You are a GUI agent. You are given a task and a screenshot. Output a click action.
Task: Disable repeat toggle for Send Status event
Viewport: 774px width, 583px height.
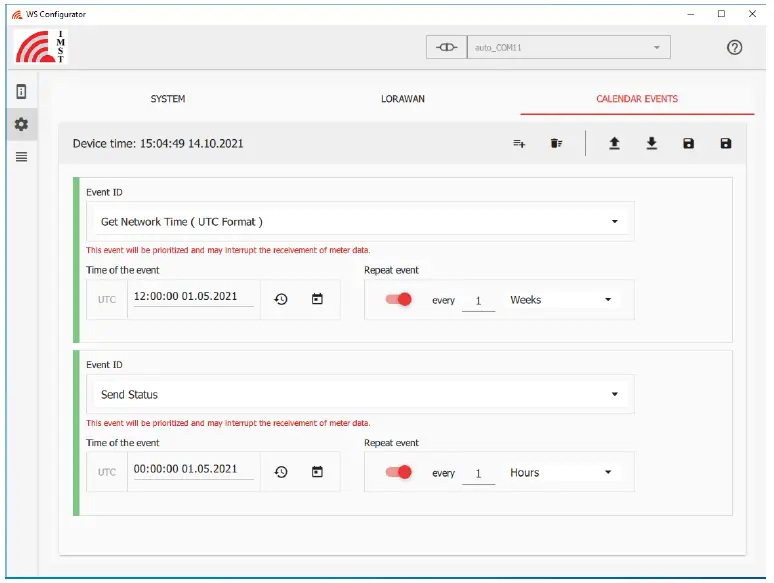399,472
